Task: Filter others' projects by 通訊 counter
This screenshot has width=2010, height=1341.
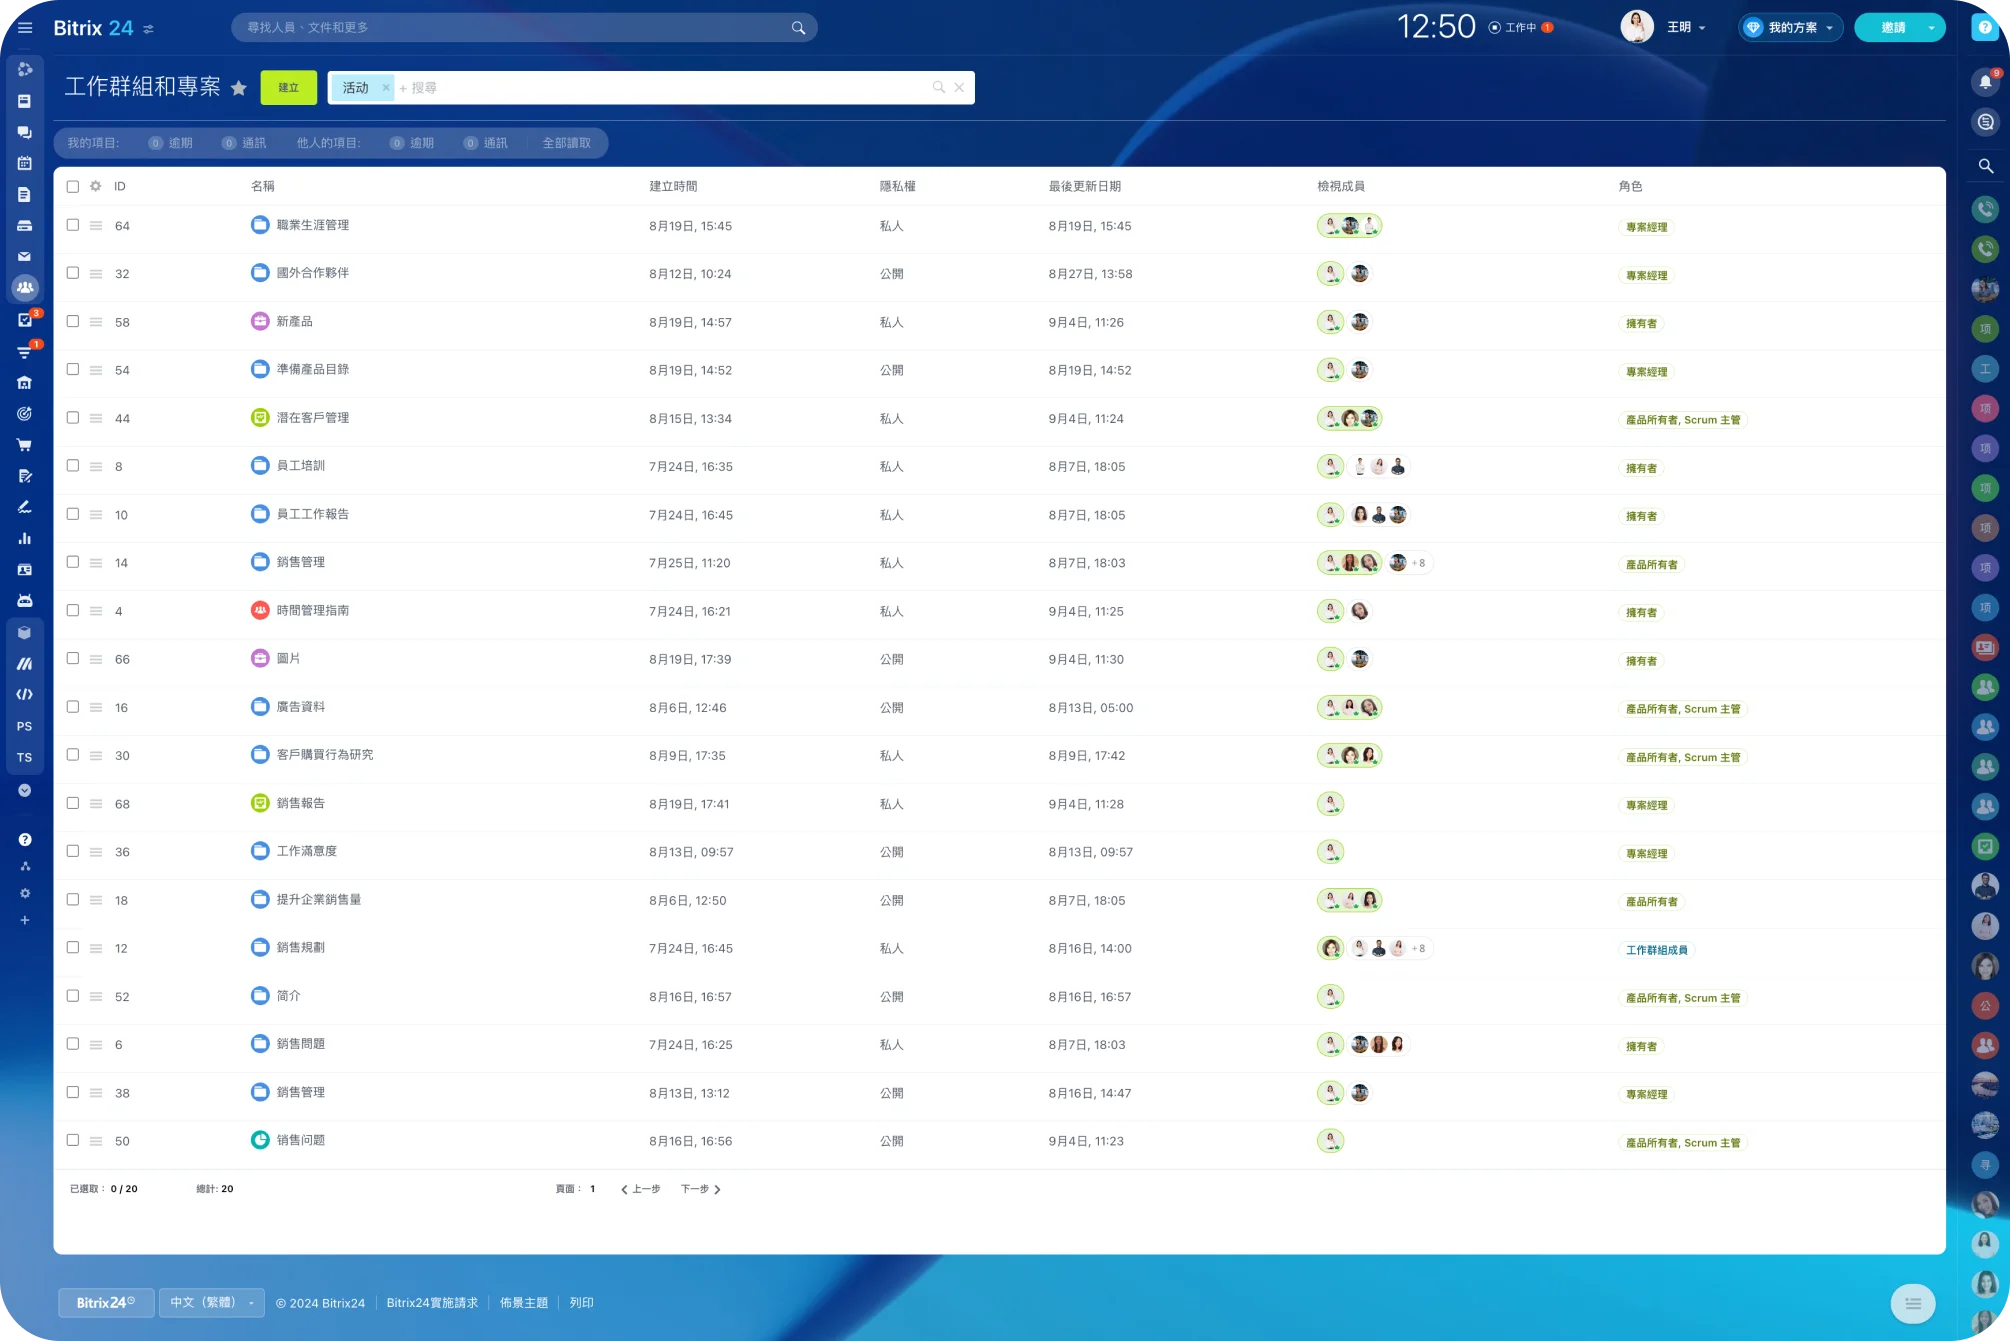Action: pyautogui.click(x=486, y=143)
